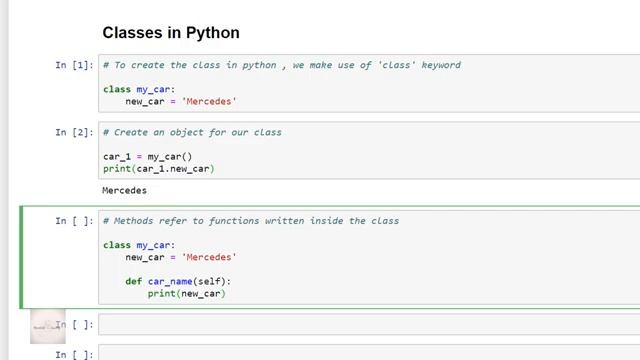The image size is (640, 360).
Task: Click new_car = 'Mercedes' in the active cell
Action: [181, 258]
